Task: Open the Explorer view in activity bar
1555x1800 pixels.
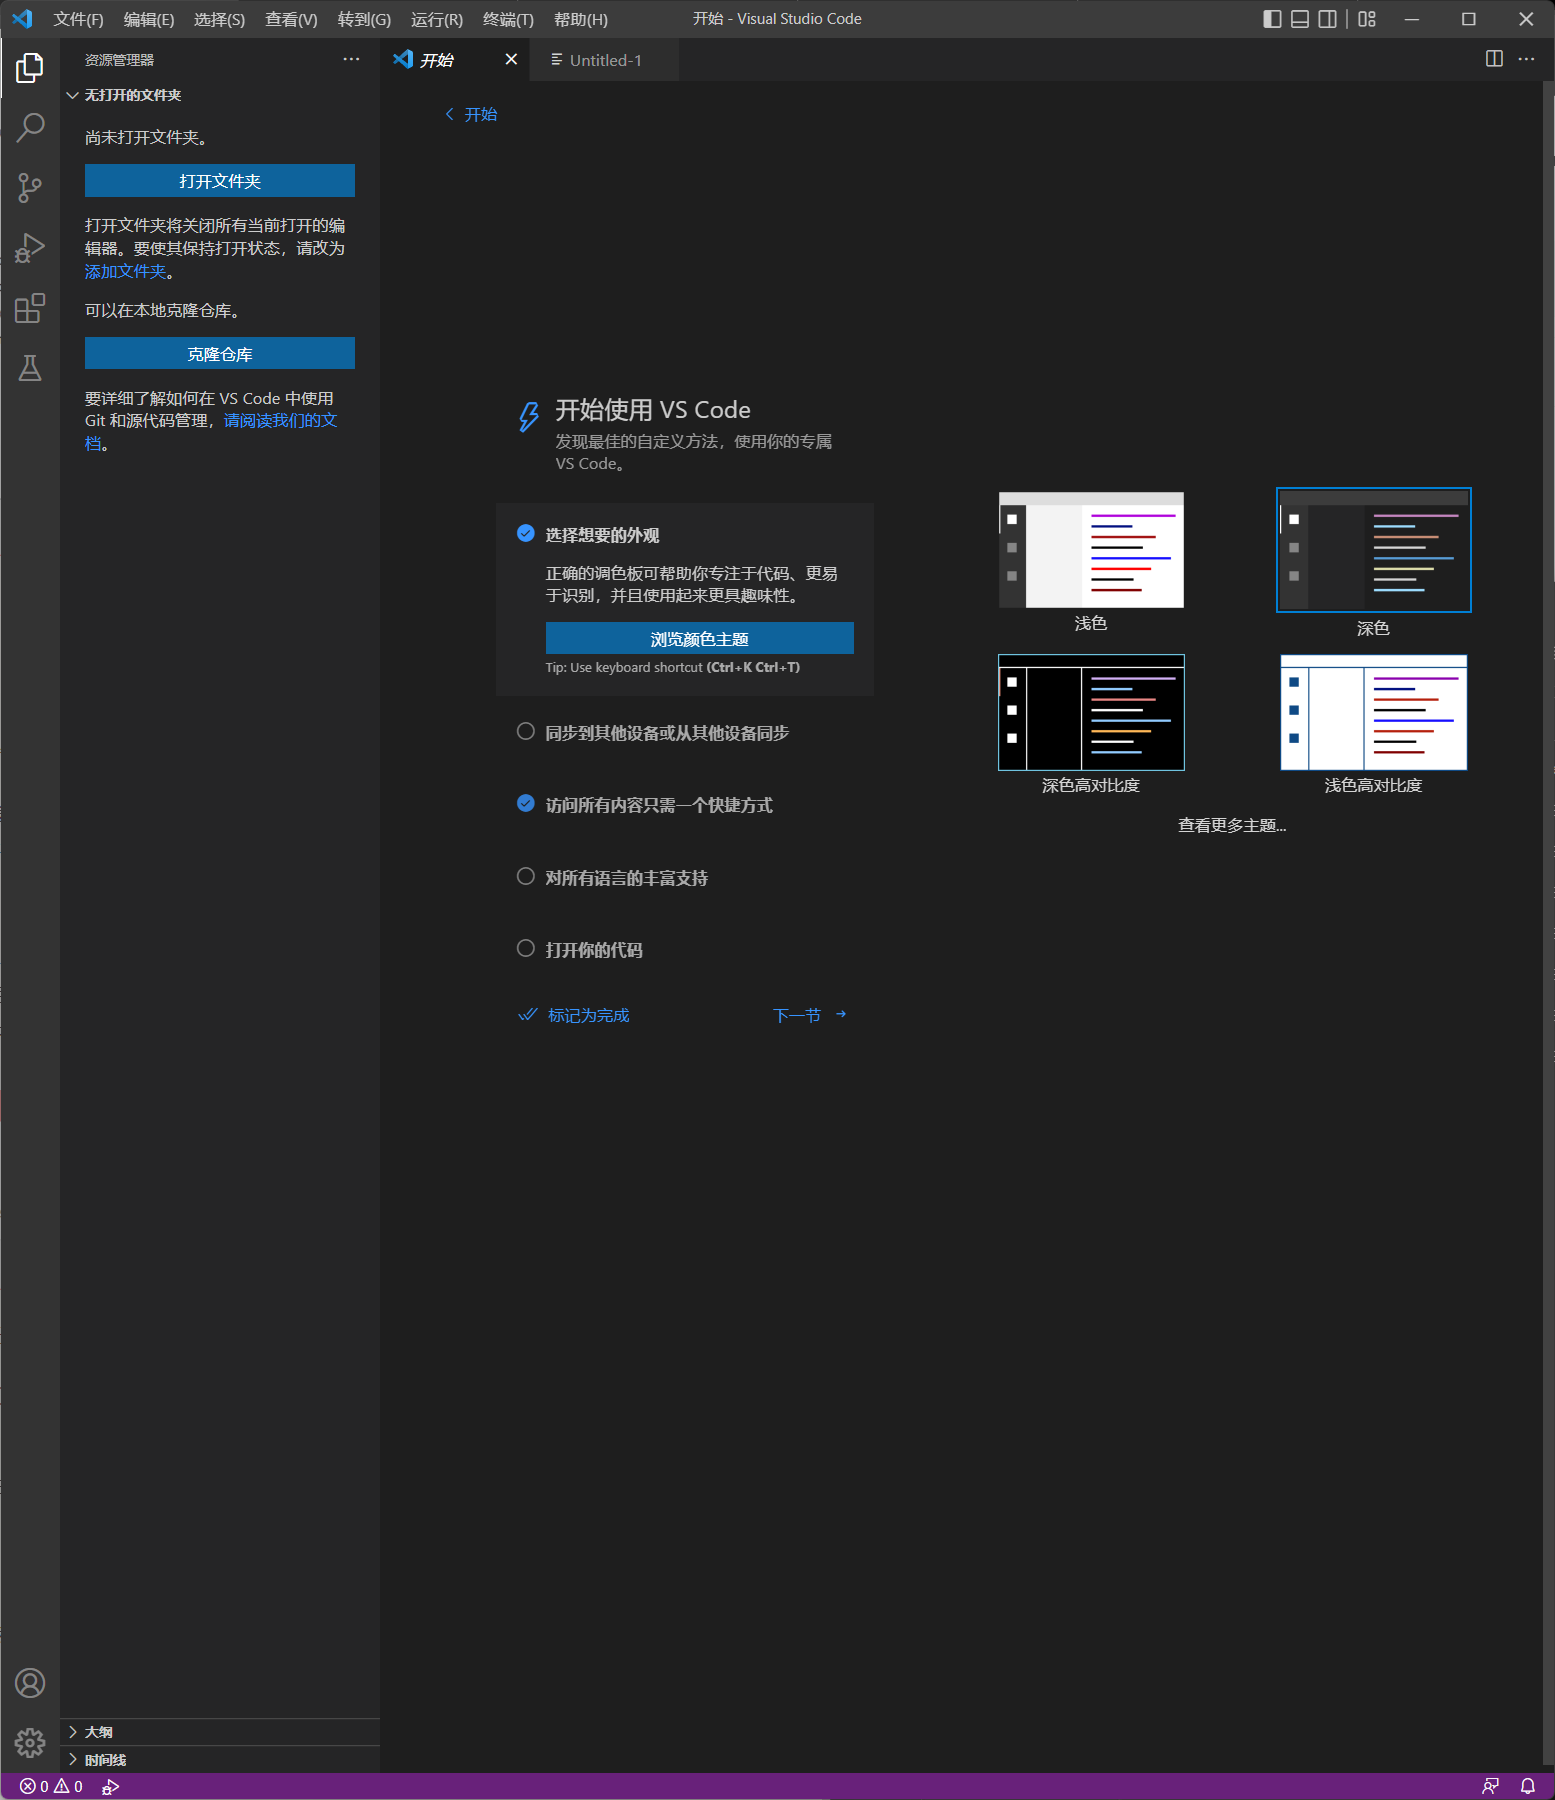Action: [30, 68]
